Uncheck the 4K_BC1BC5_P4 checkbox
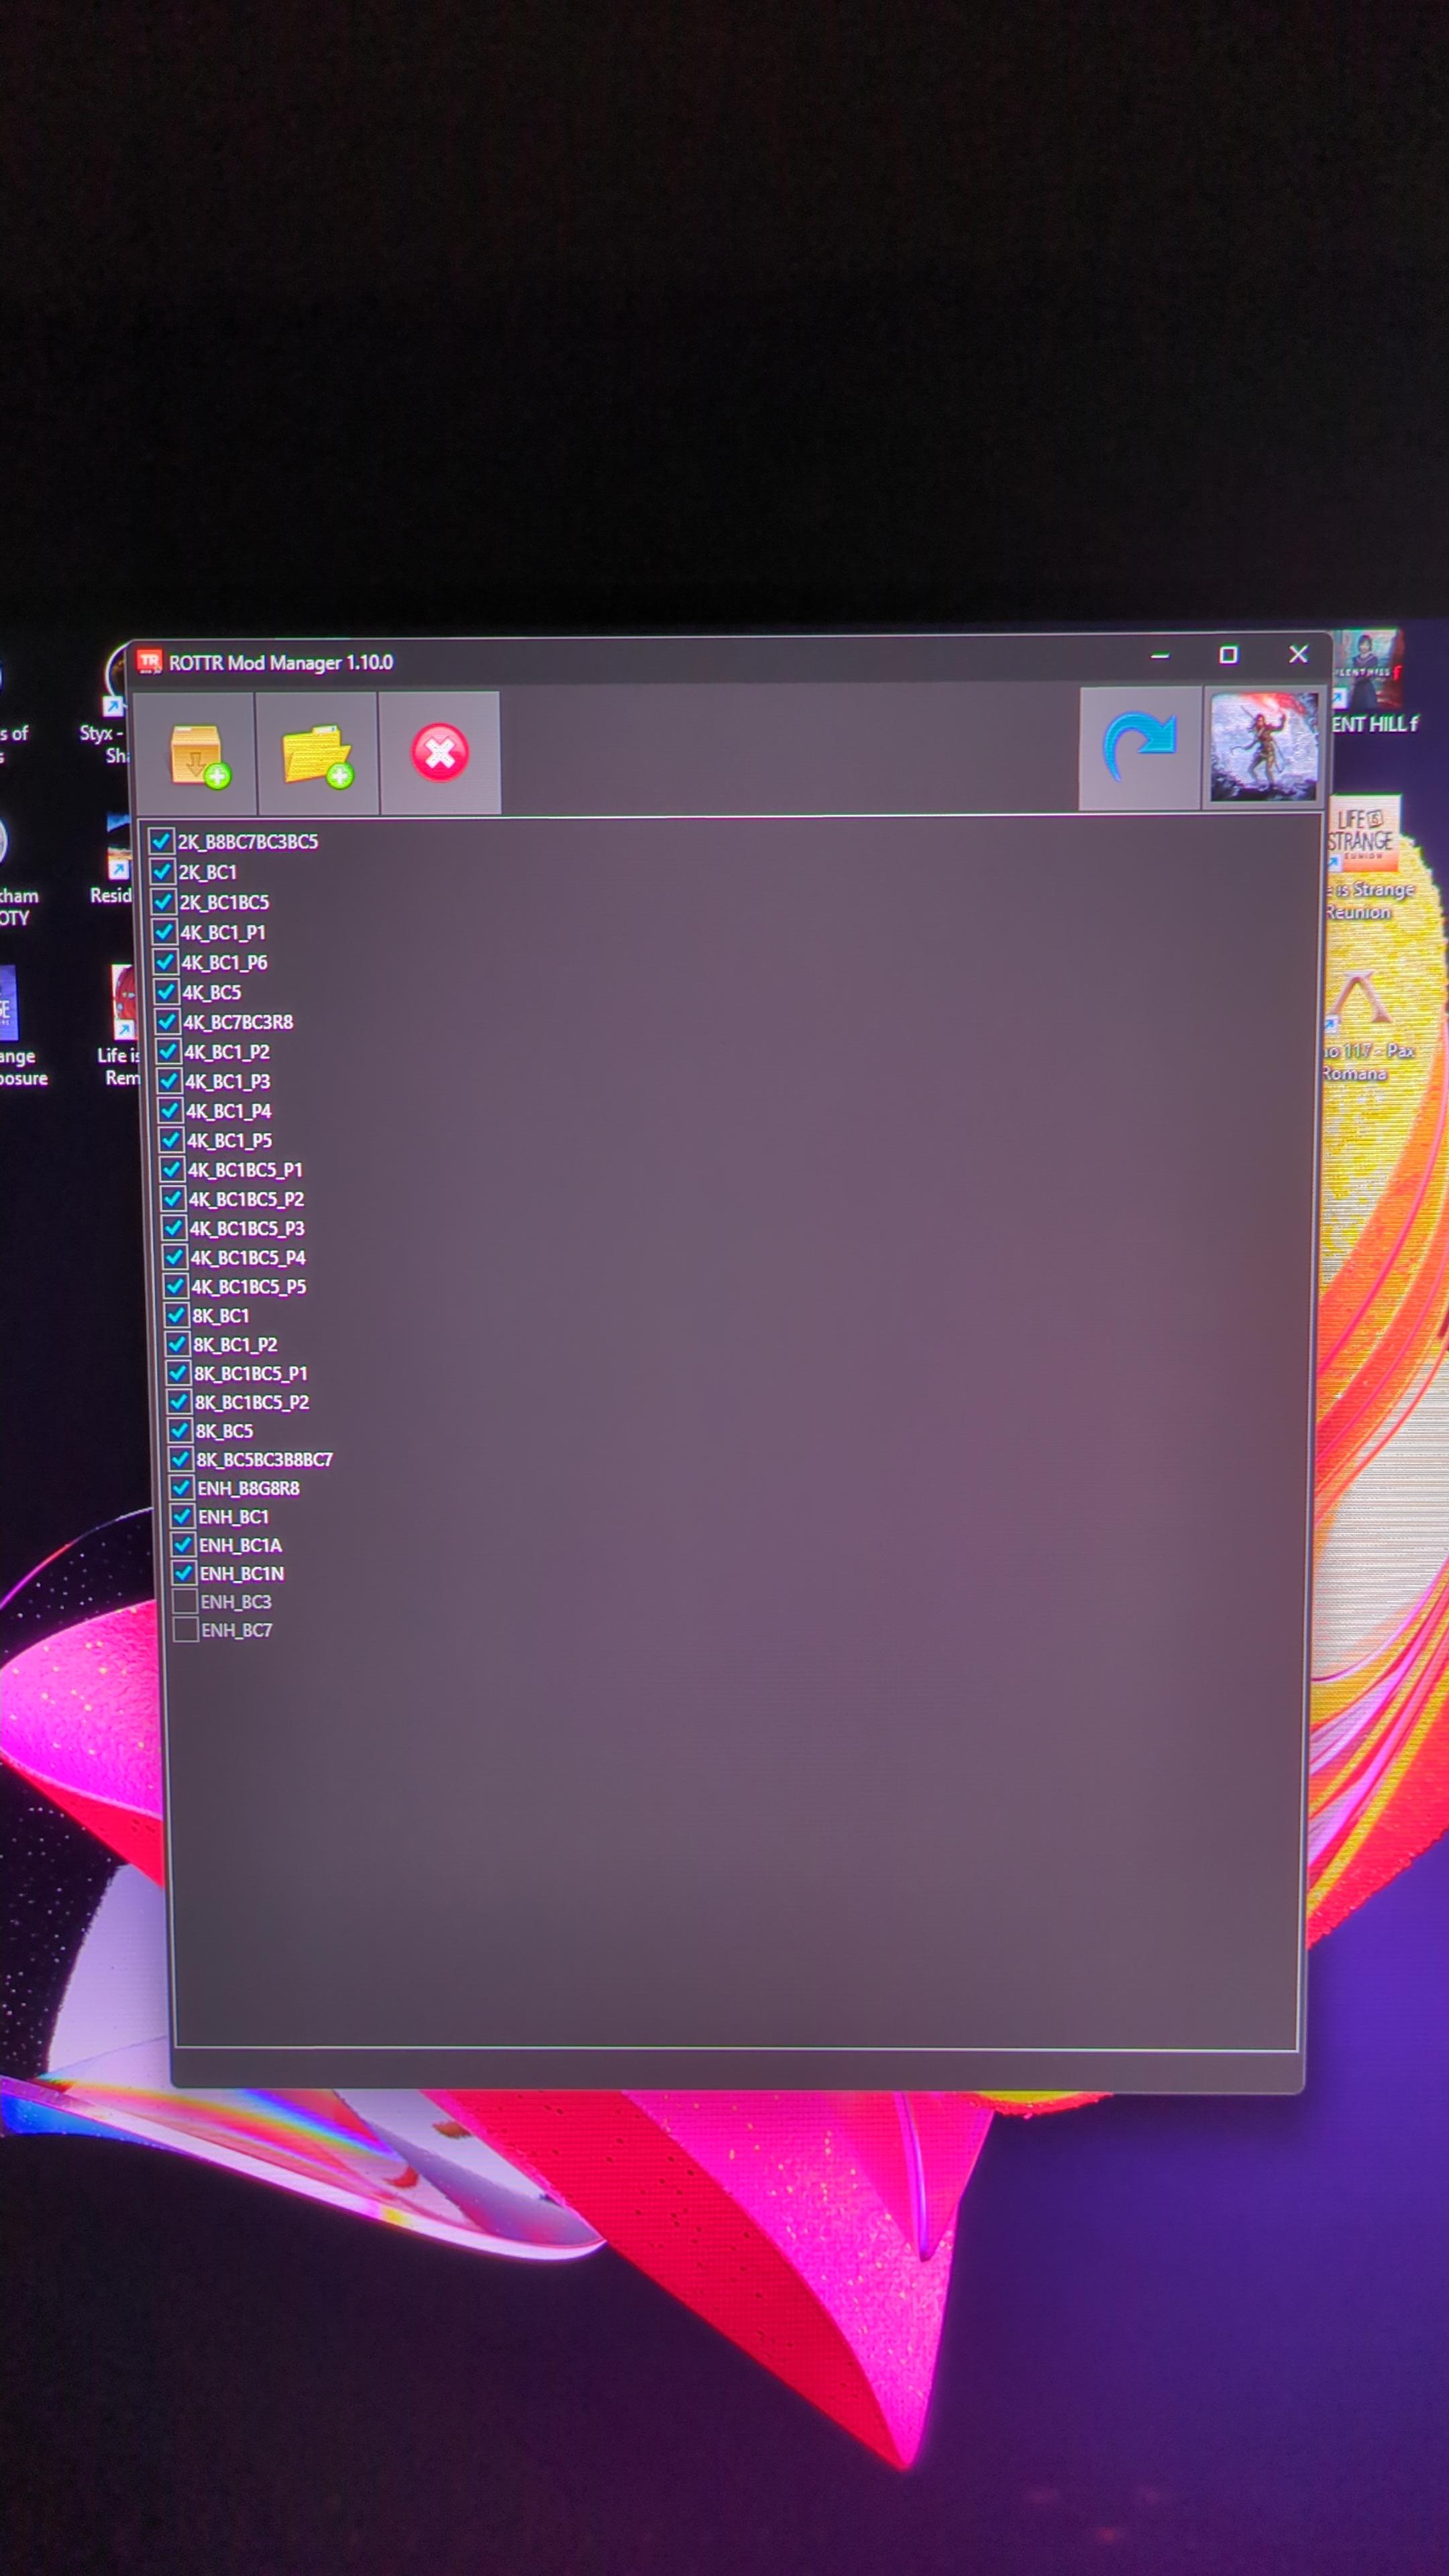 tap(176, 1257)
